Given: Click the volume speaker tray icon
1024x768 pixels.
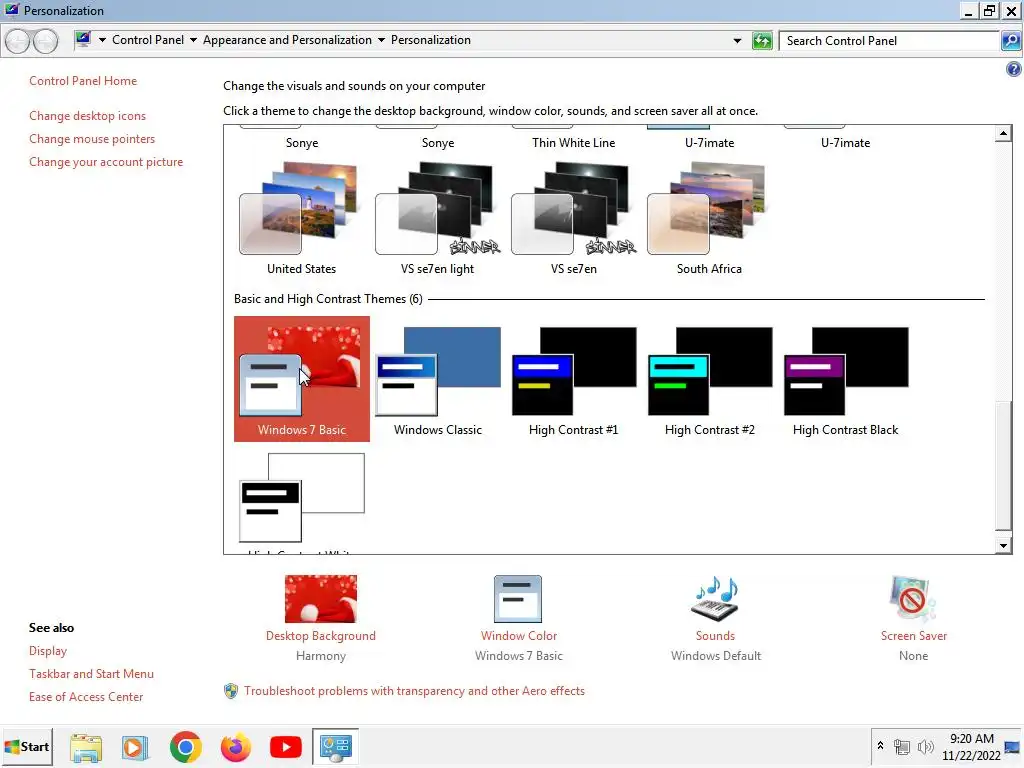Looking at the screenshot, I should [925, 747].
